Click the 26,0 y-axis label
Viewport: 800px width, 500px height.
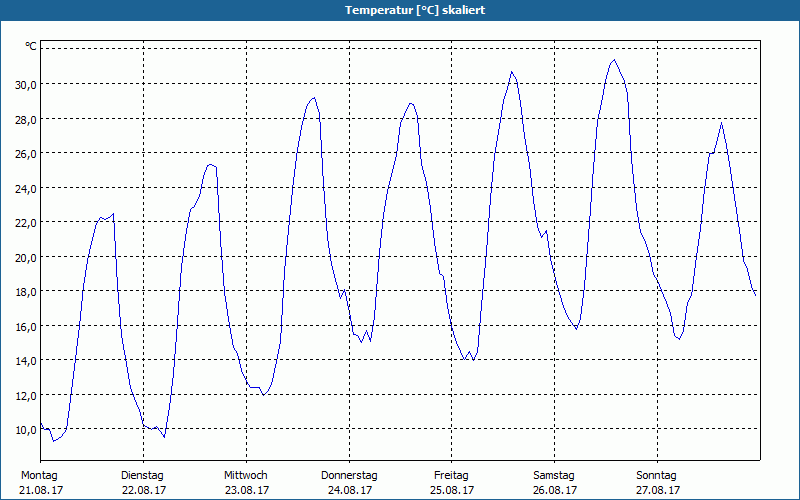[26, 154]
